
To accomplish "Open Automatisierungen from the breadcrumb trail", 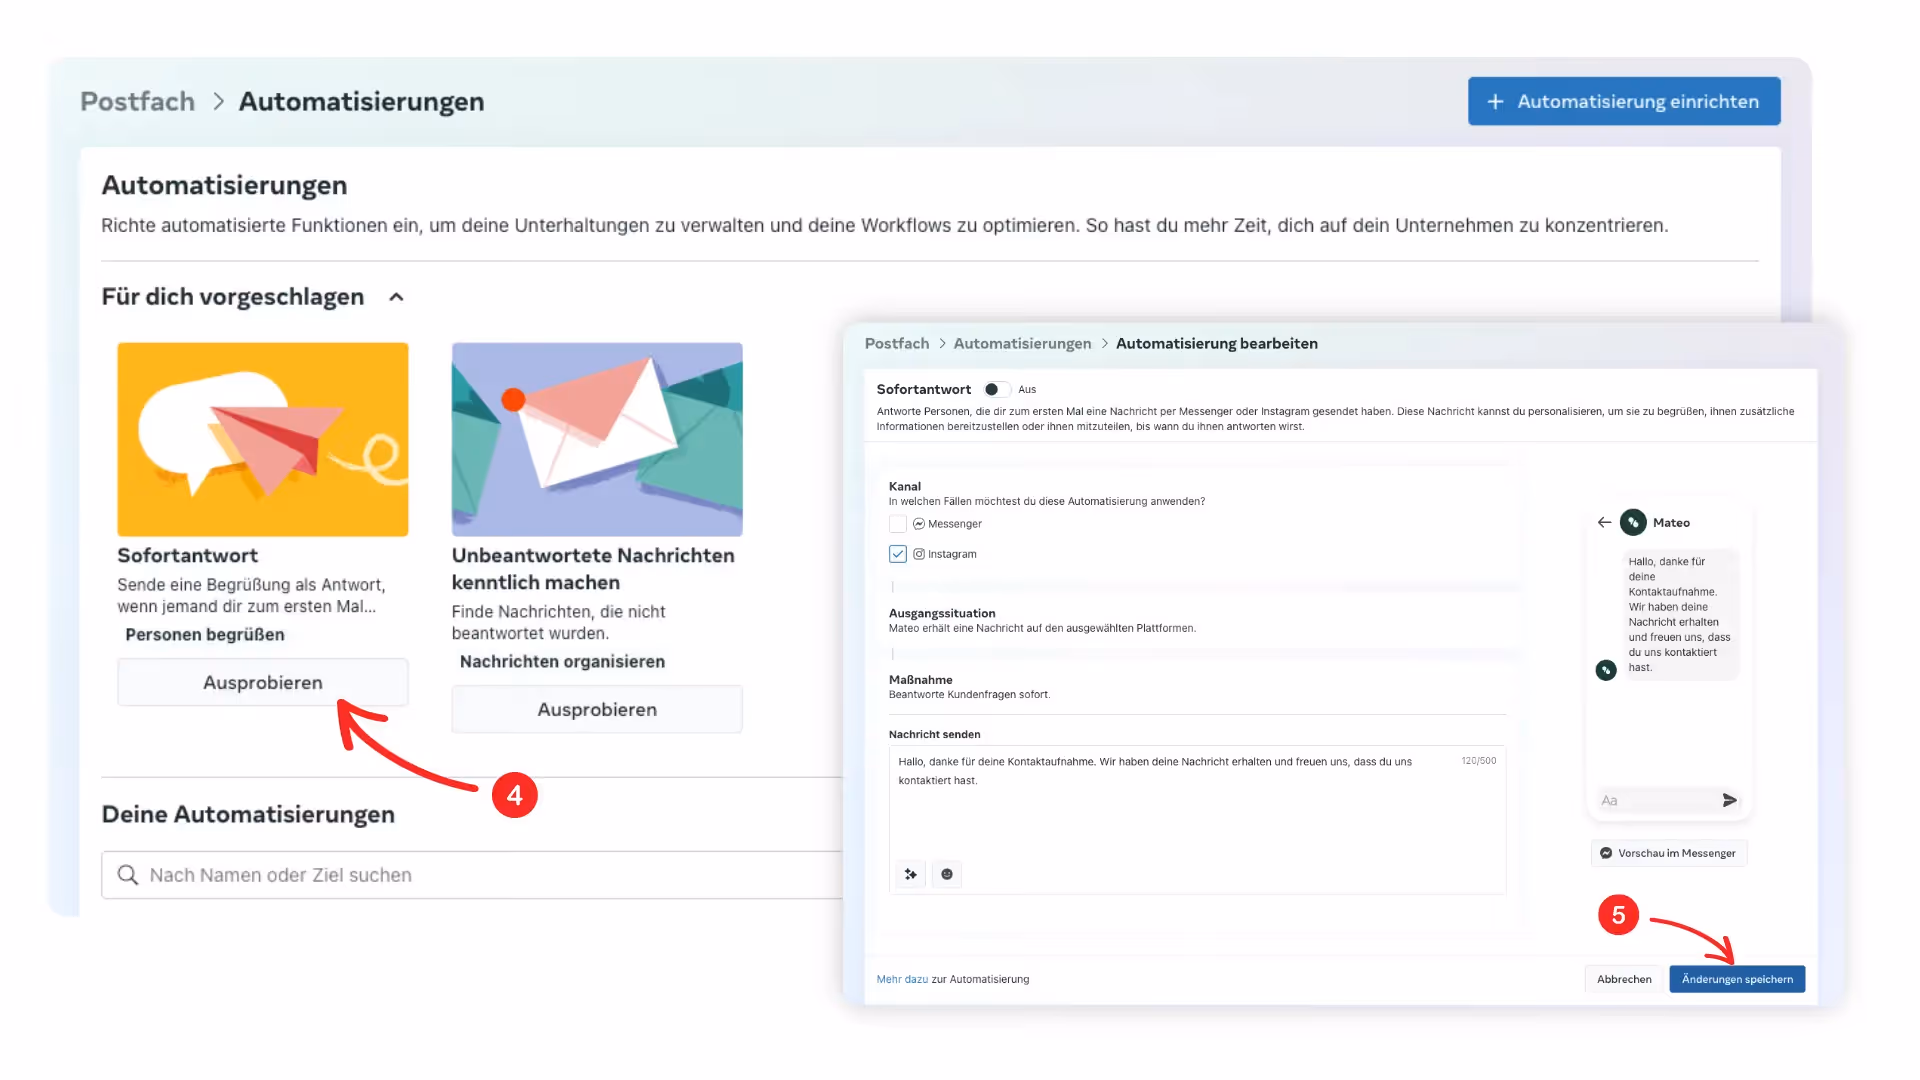I will pyautogui.click(x=1021, y=343).
